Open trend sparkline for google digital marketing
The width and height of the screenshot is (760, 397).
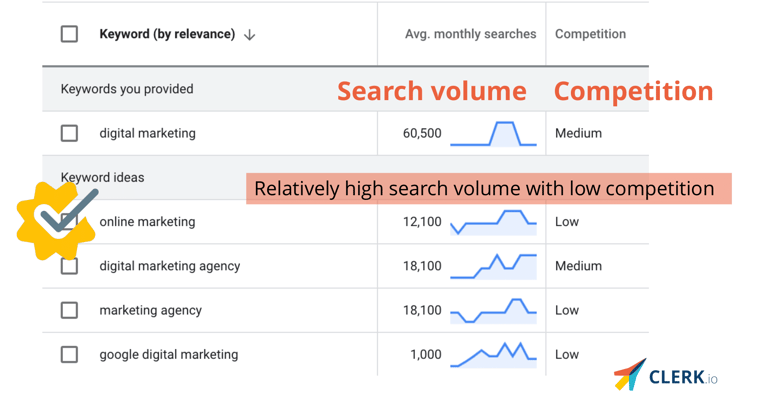click(493, 355)
